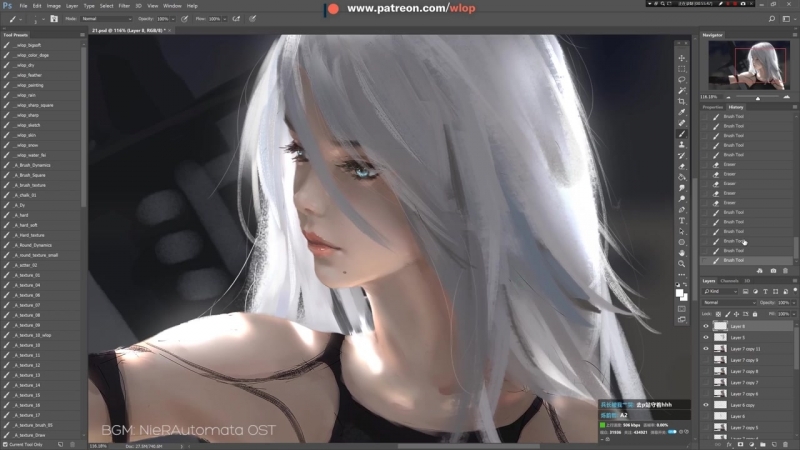Enable airbrush-style build-up icon

click(x=236, y=19)
